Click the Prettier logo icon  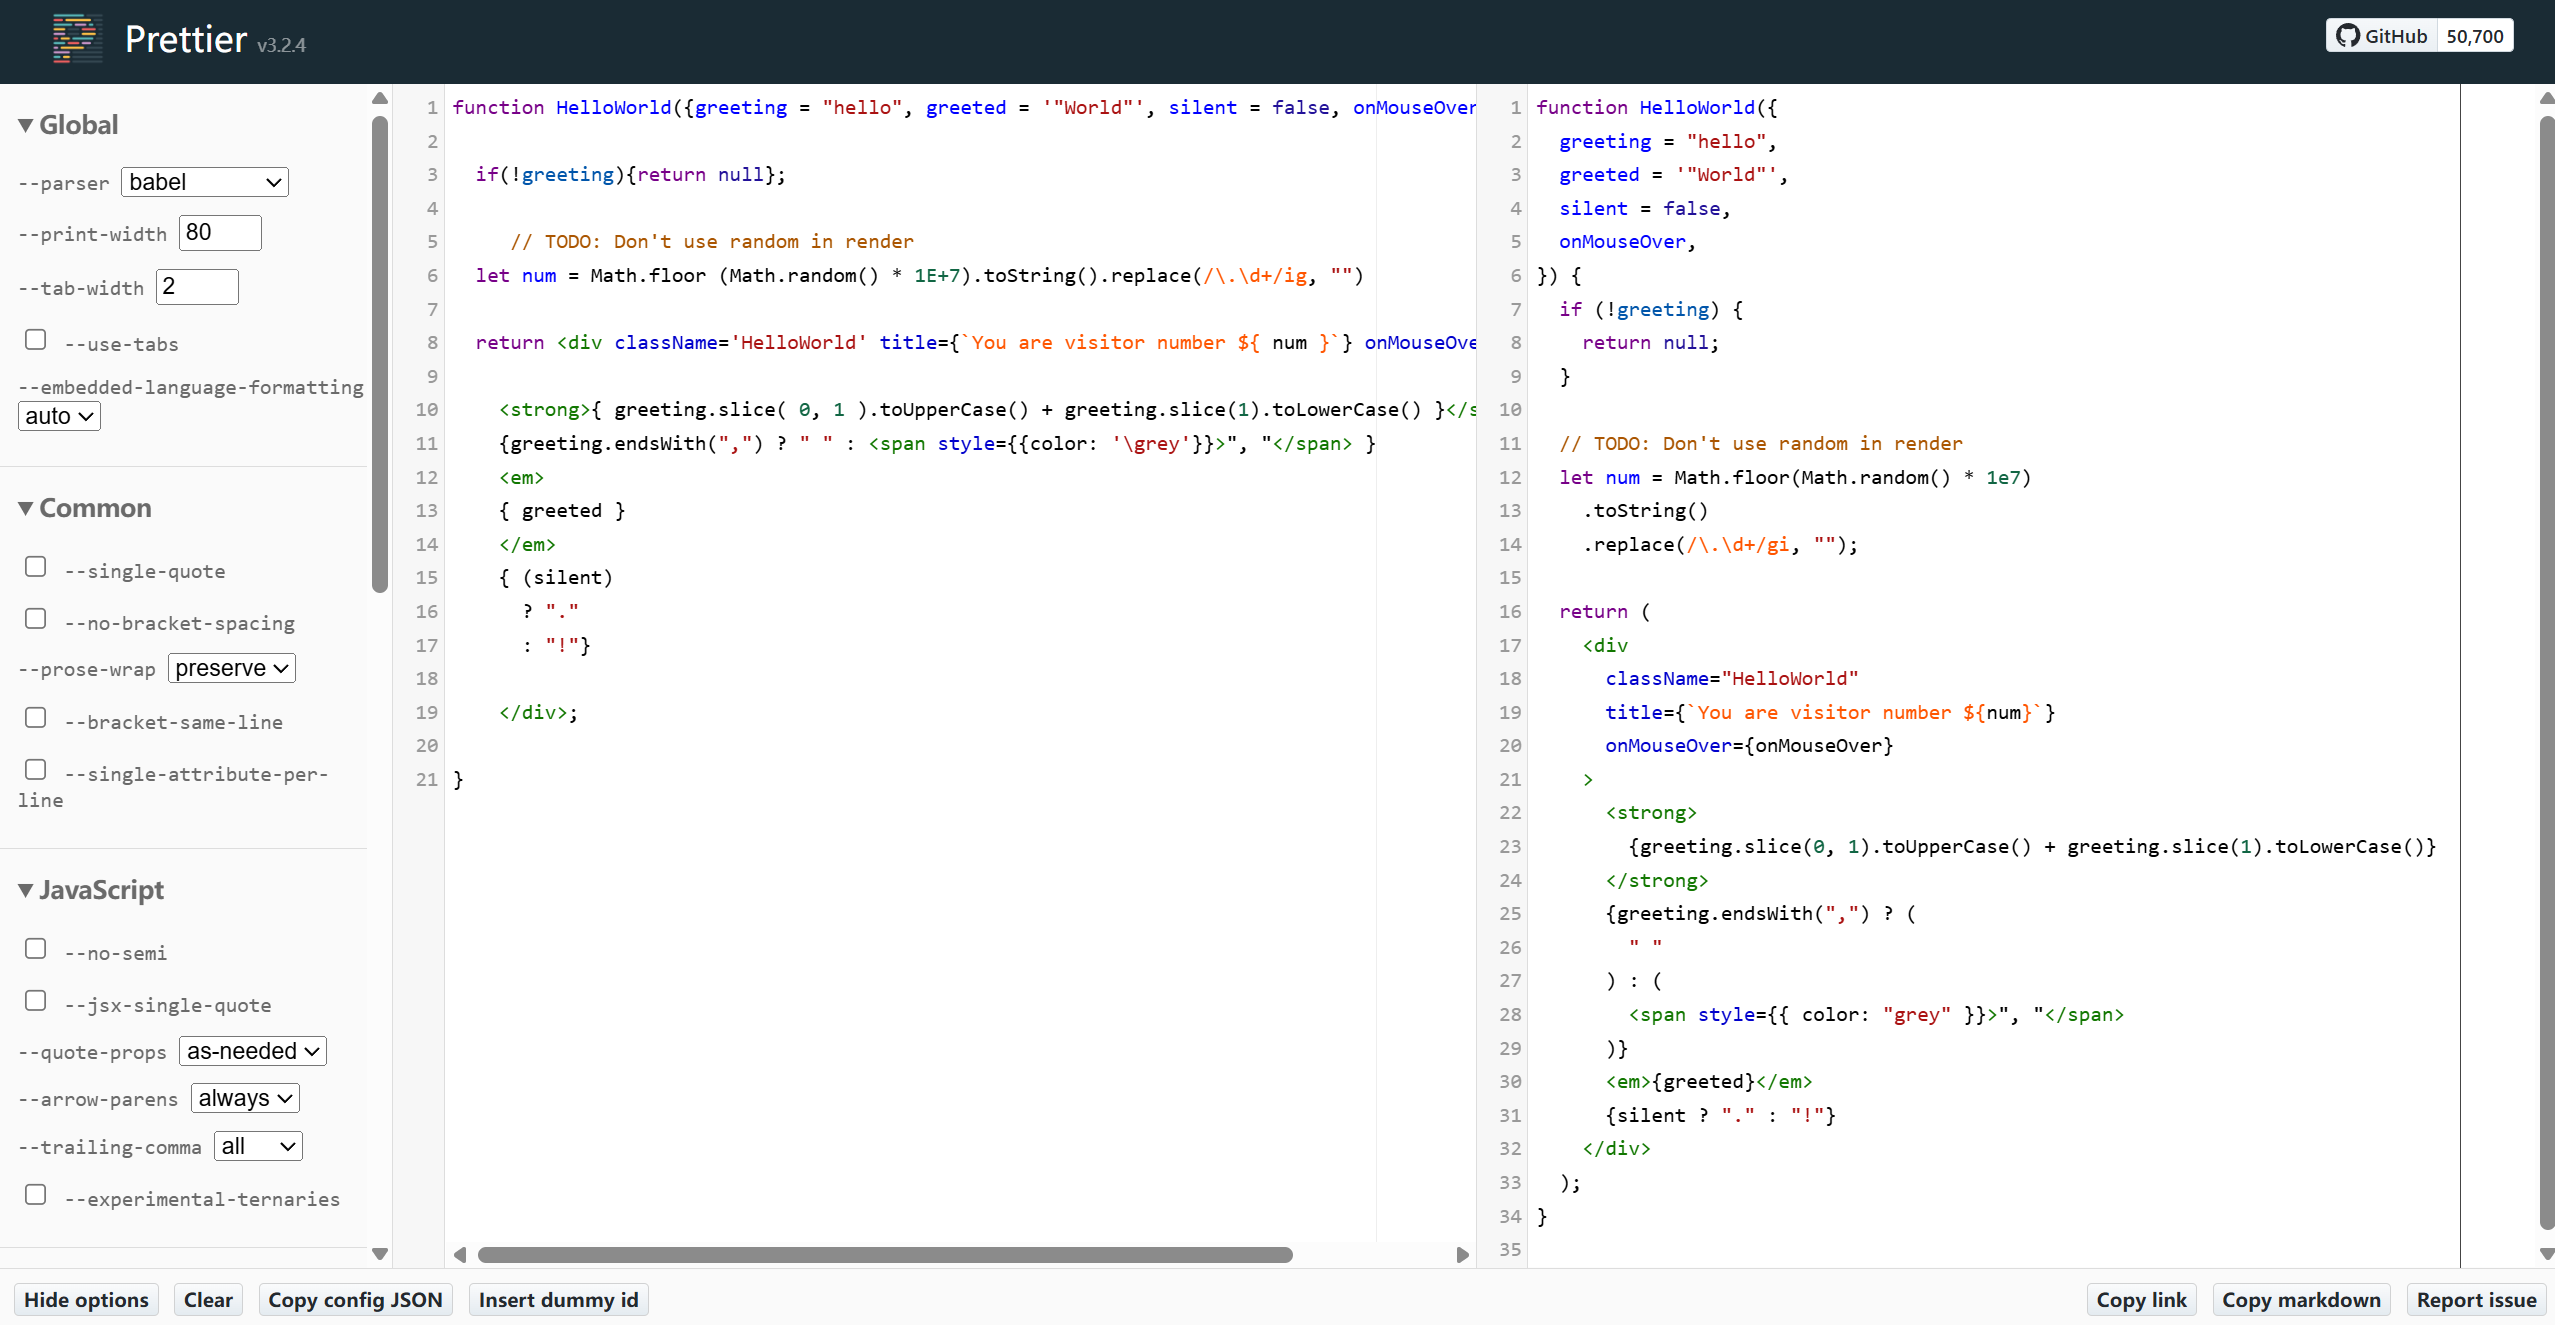pos(76,39)
